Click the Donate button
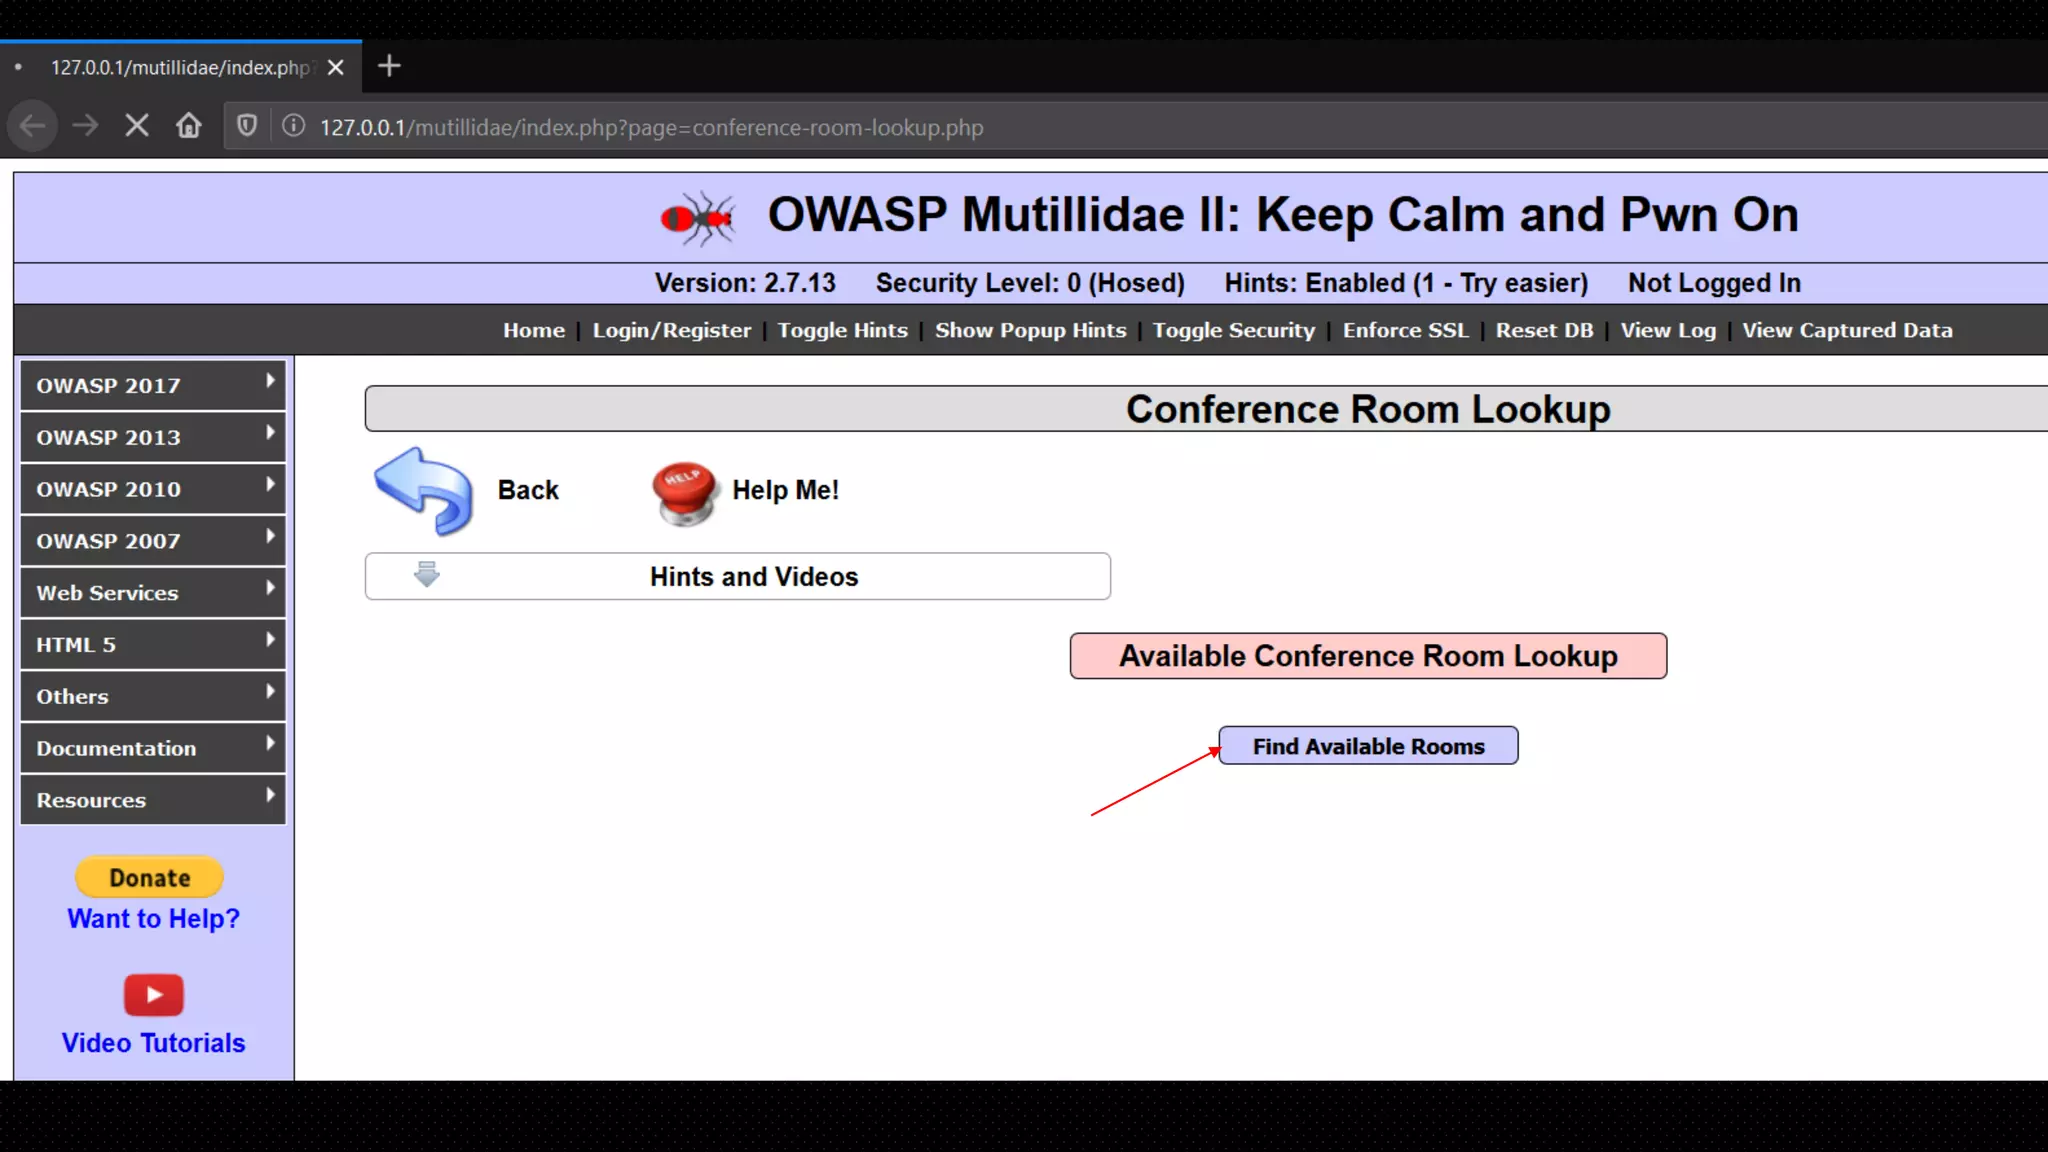Screen dimensions: 2048x1152 click(x=150, y=877)
